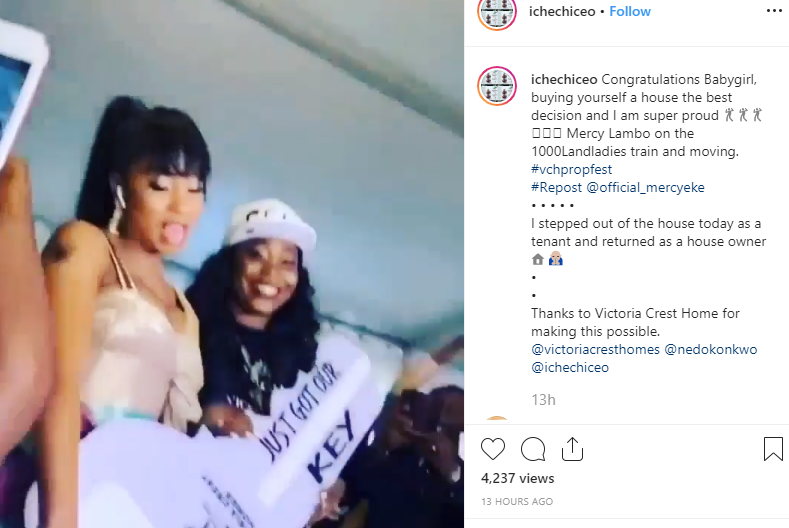This screenshot has height=528, width=789.
Task: Select the 13h caption timestamp
Action: 543,400
